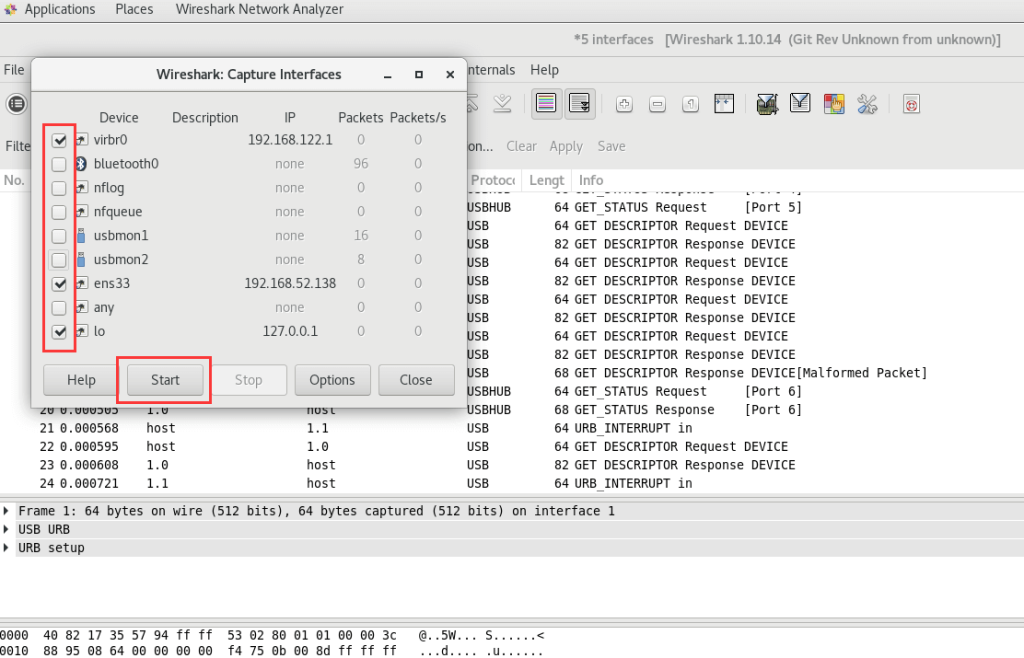Click IP address 192.168.52.138

click(290, 283)
